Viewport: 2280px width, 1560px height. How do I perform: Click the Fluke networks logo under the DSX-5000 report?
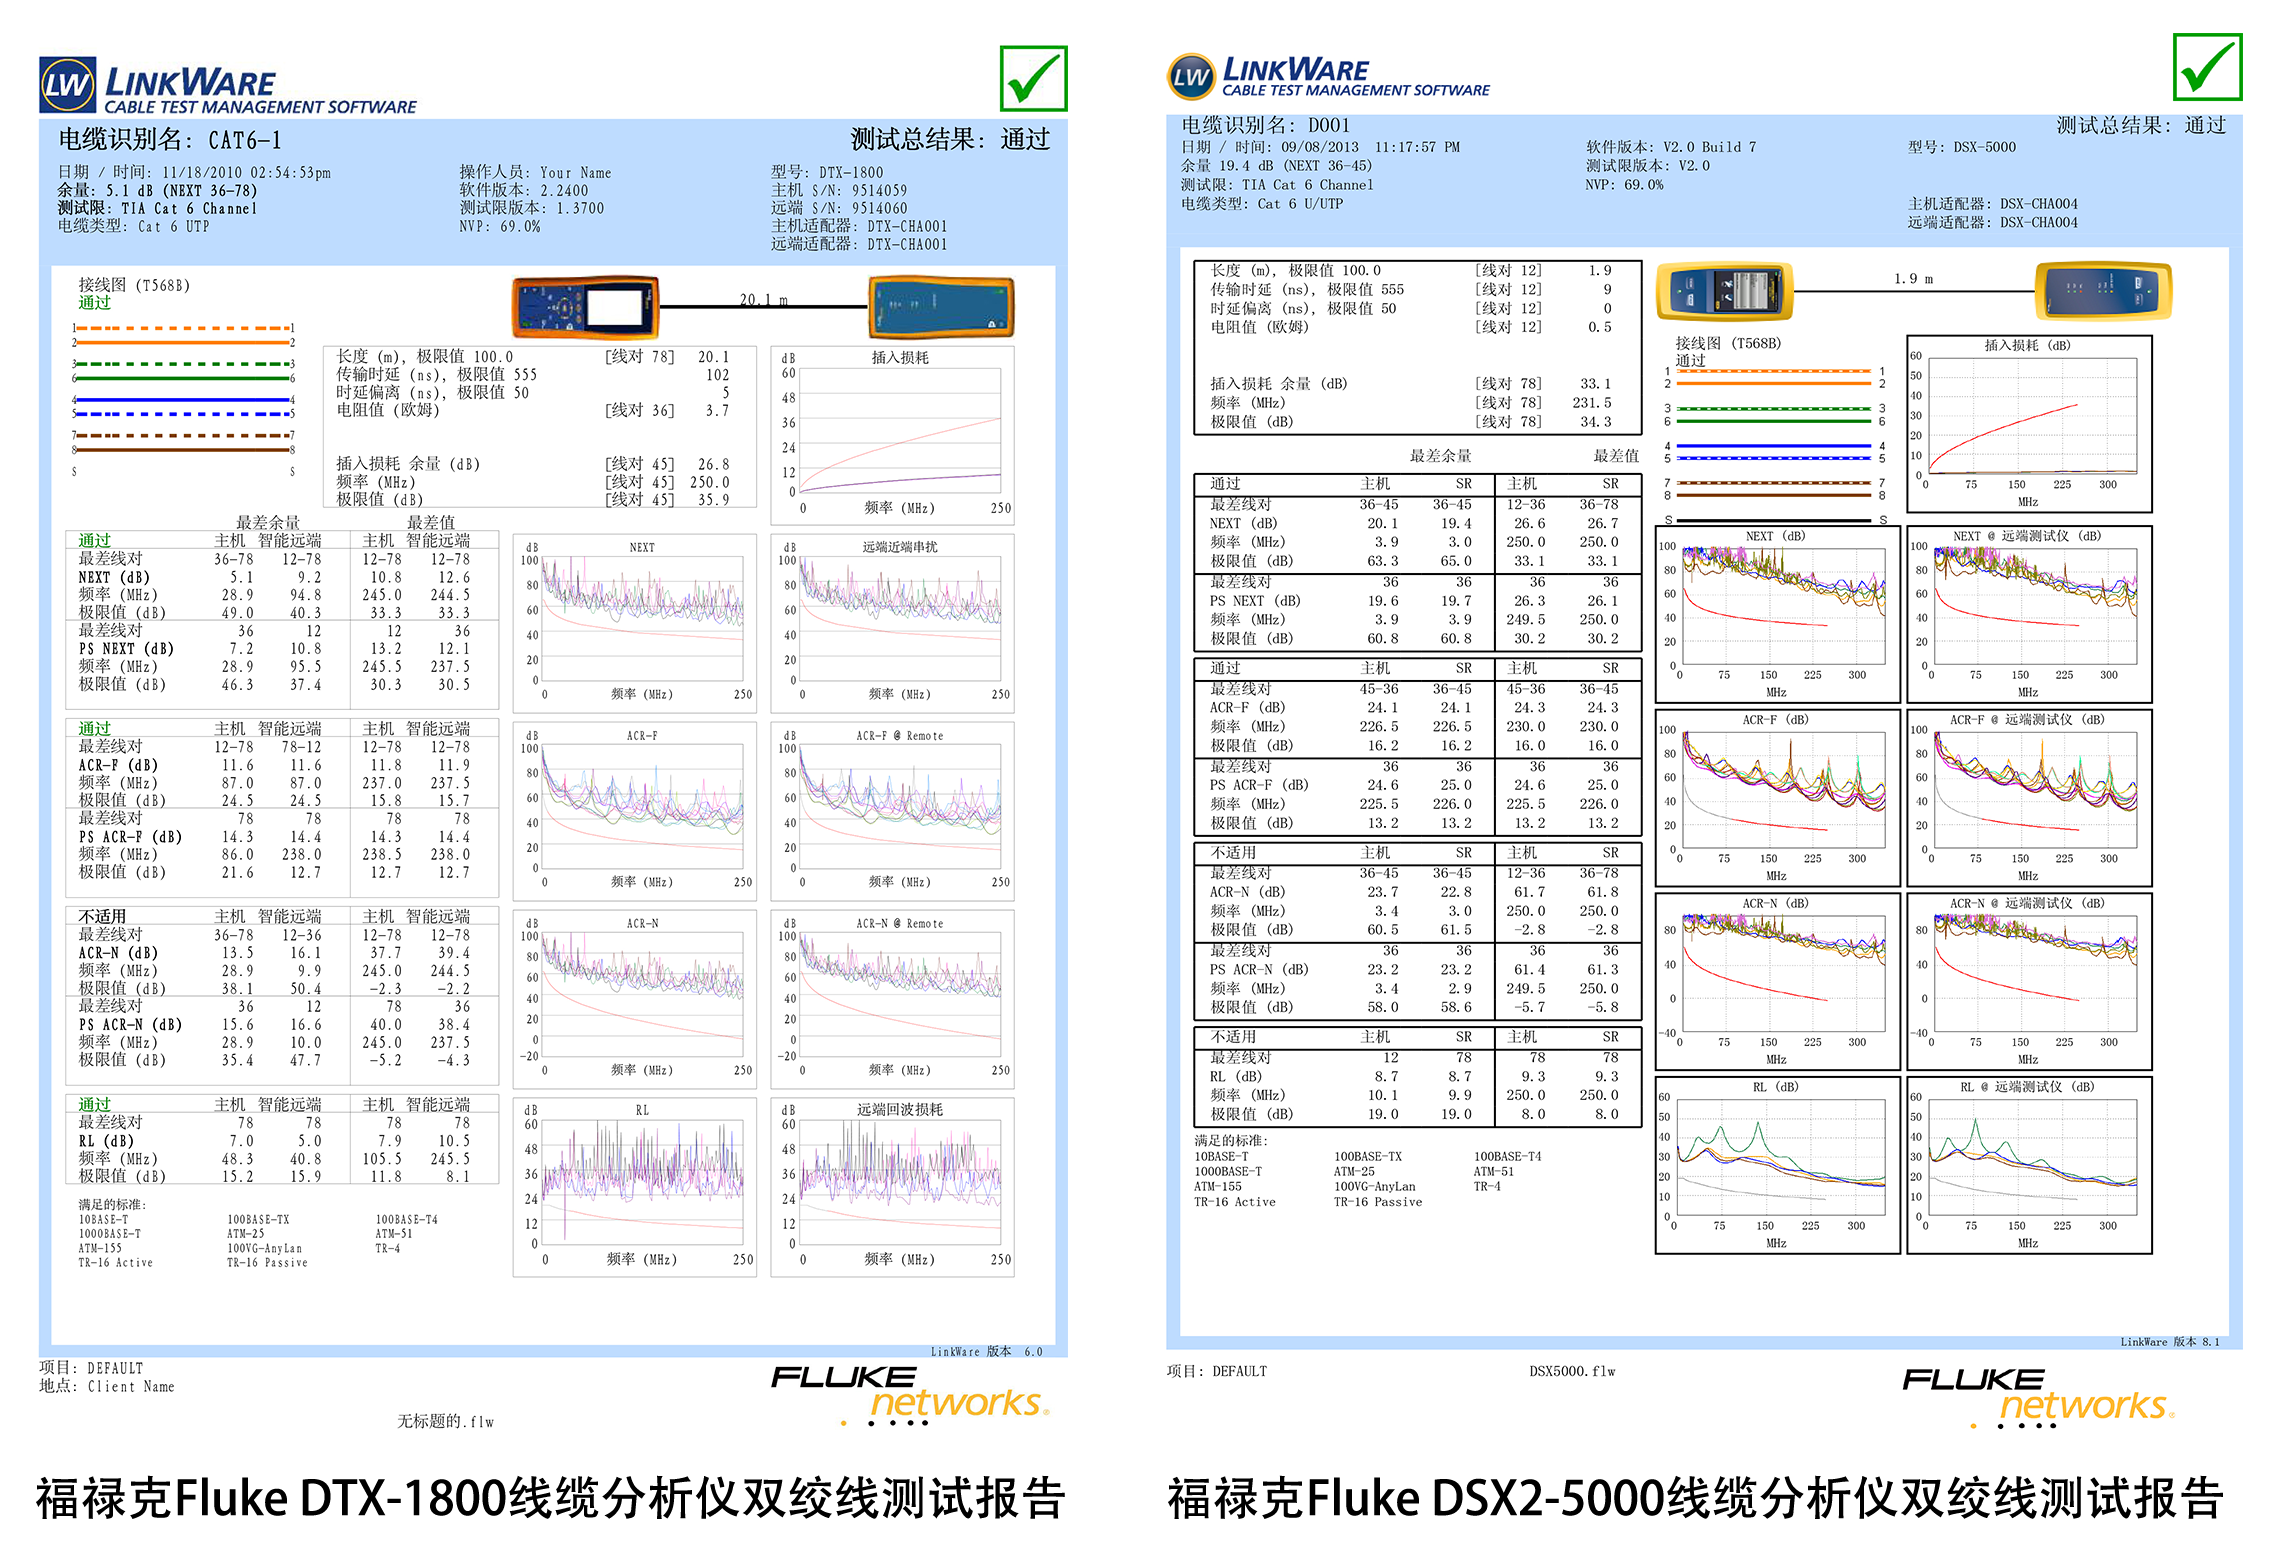pos(2038,1397)
